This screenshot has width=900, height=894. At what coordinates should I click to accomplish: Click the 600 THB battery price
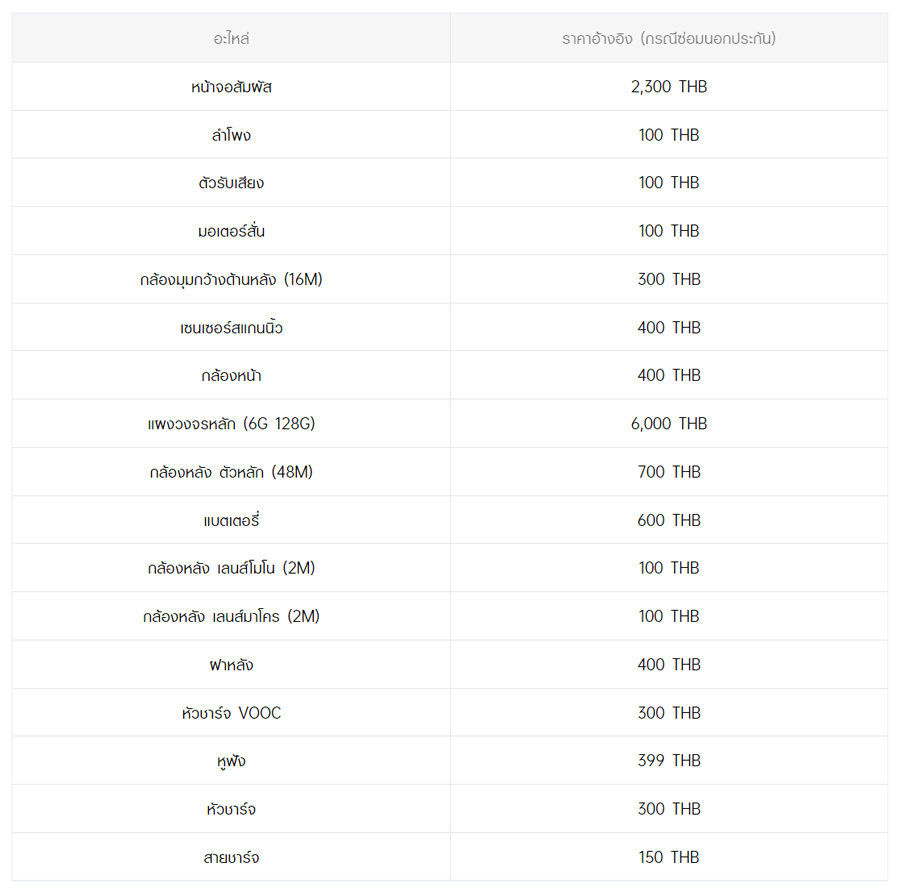pyautogui.click(x=668, y=520)
